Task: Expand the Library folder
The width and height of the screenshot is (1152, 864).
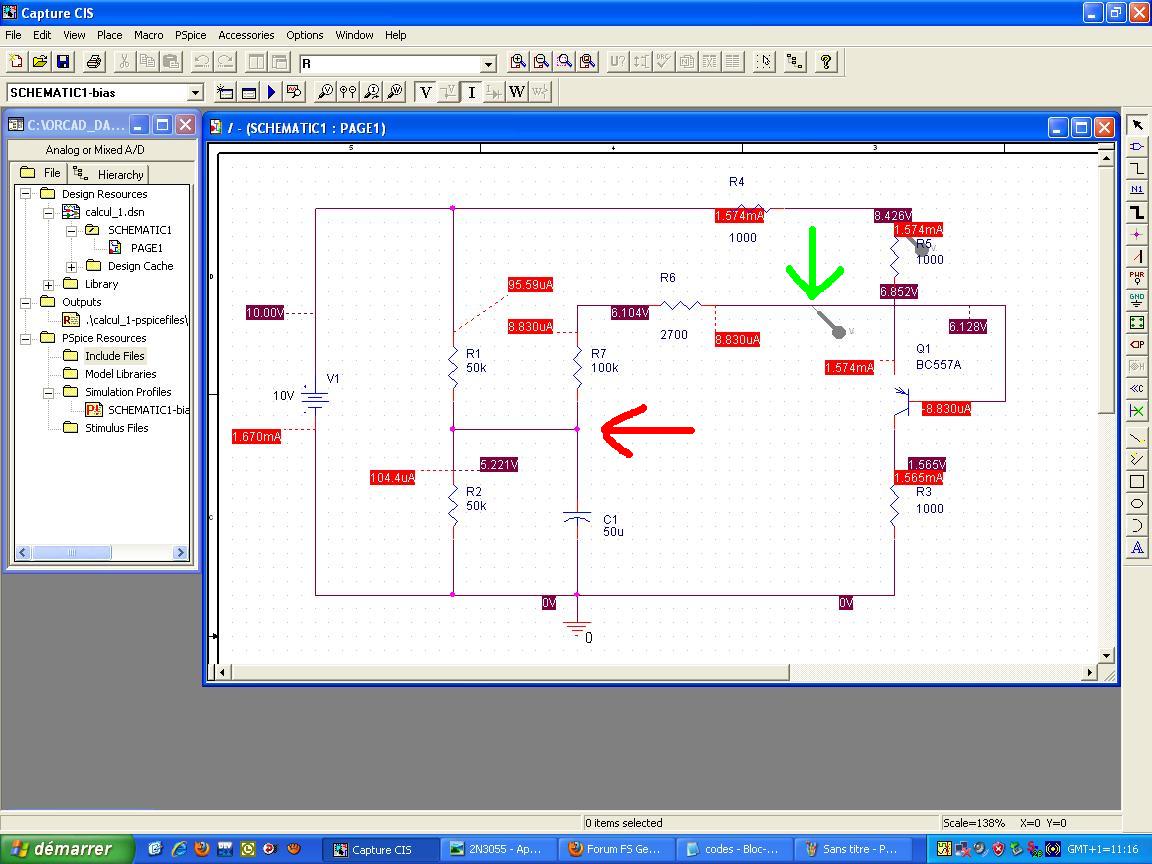Action: (x=48, y=284)
